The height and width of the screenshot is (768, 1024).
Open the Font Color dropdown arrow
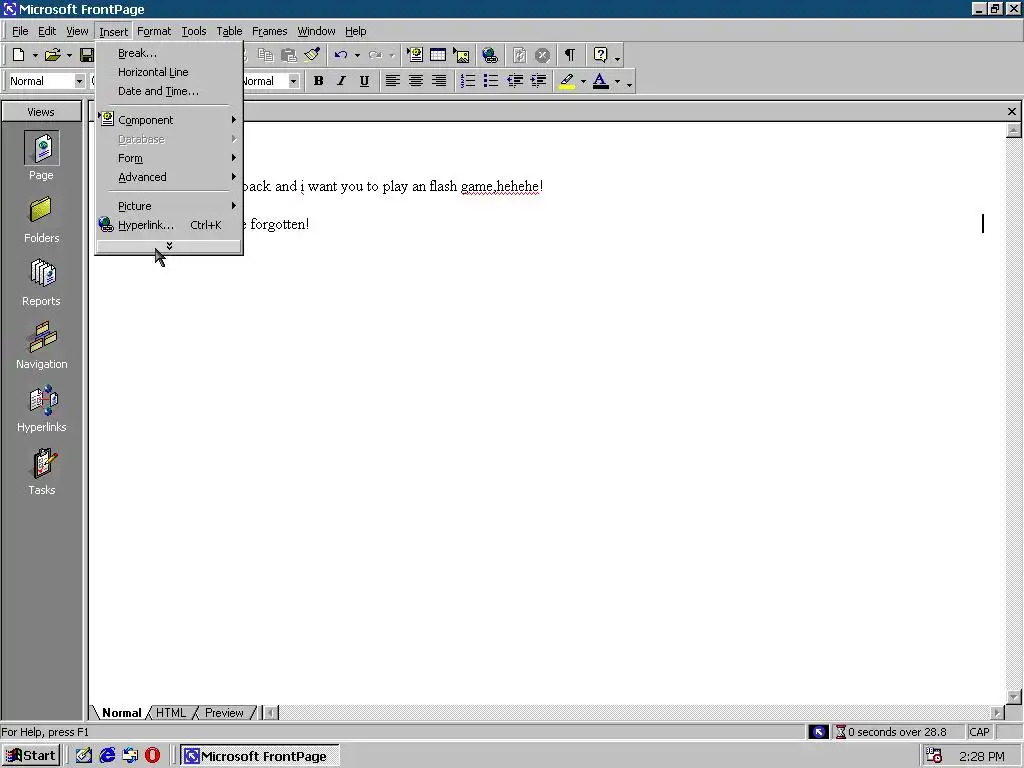[x=617, y=81]
